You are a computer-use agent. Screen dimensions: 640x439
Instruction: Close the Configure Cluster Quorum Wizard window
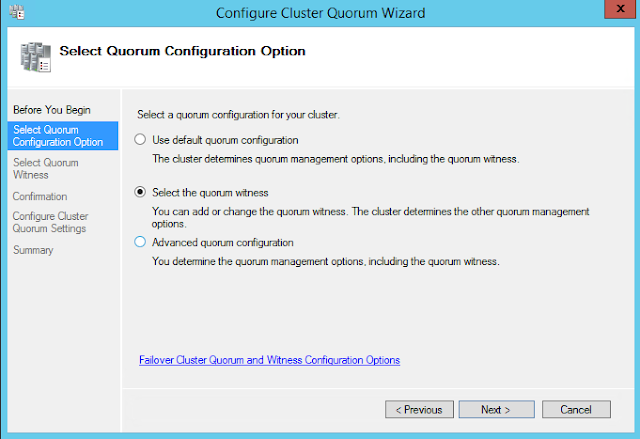(x=620, y=9)
